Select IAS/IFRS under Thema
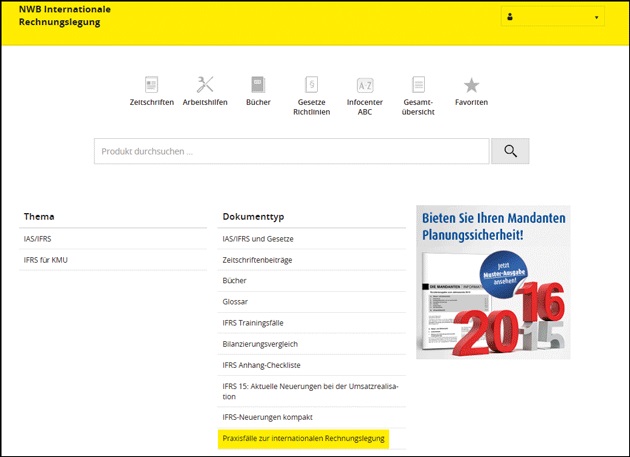Viewport: 630px width, 457px height. 38,239
